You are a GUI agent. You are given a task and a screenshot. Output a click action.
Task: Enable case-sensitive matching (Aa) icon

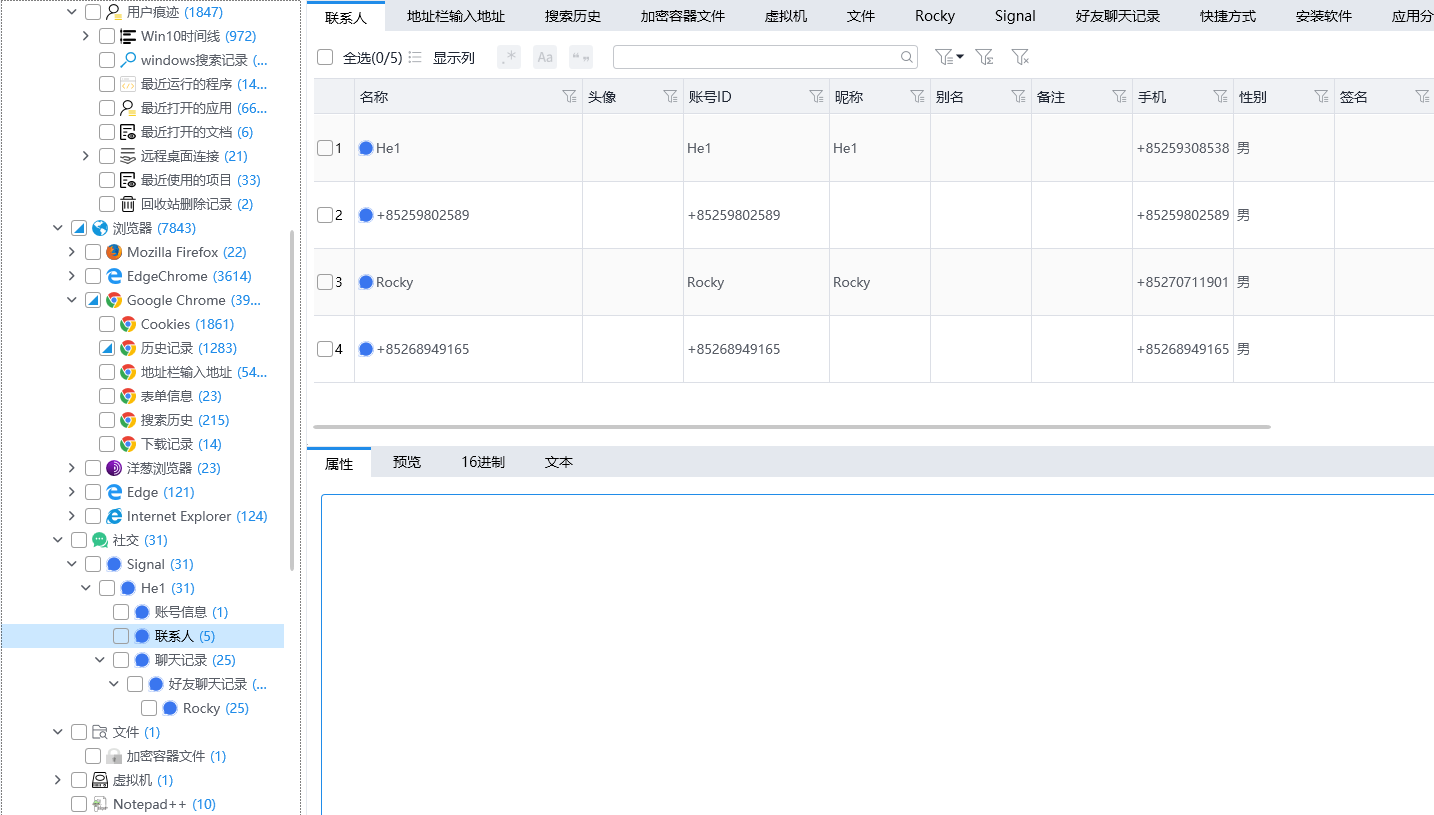coord(545,57)
